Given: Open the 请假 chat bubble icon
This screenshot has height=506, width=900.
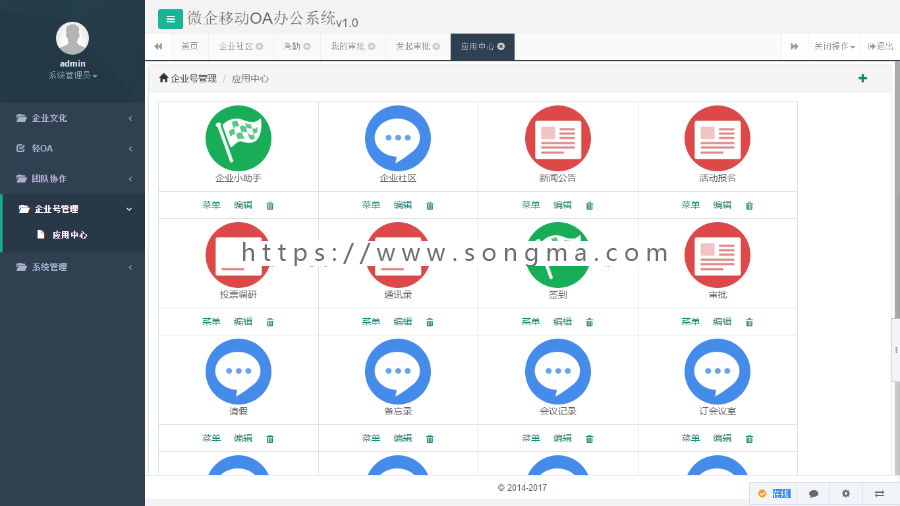Looking at the screenshot, I should click(x=238, y=371).
